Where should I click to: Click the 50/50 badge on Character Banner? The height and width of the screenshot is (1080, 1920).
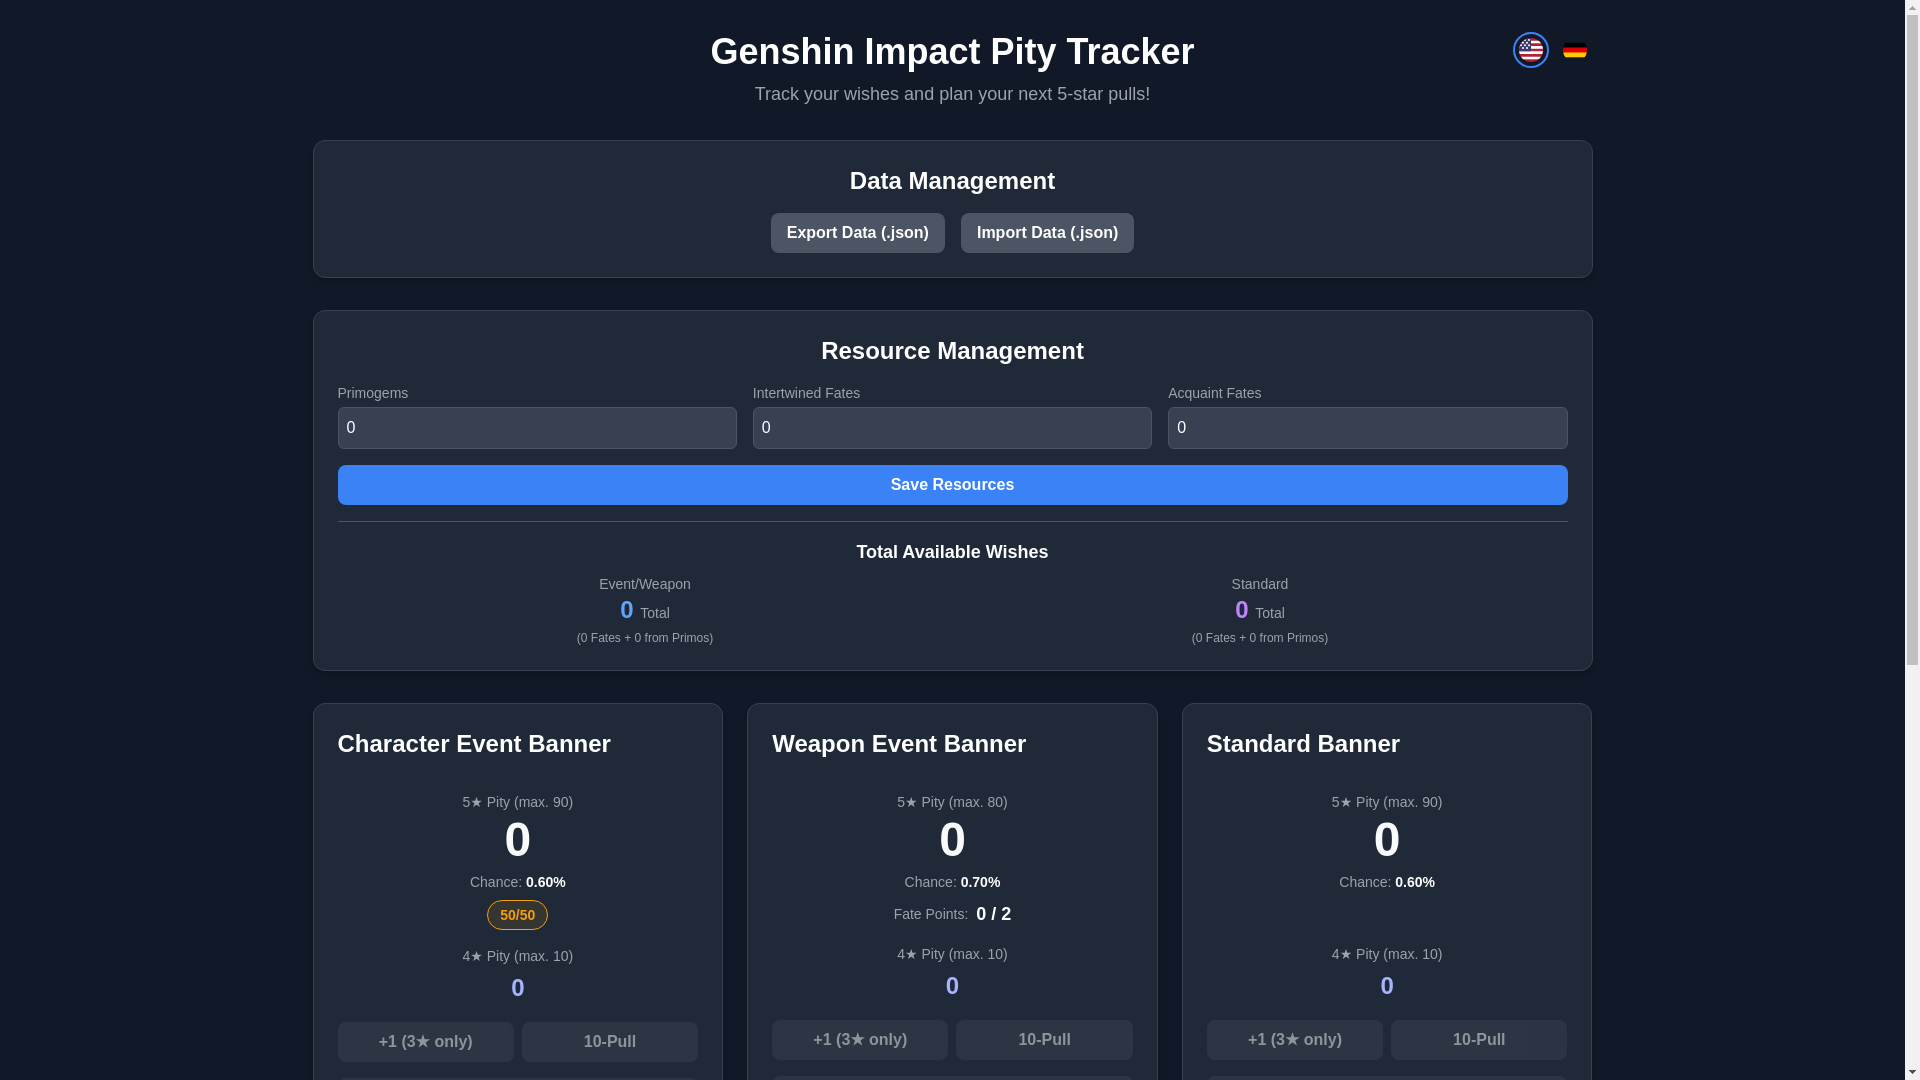click(517, 915)
